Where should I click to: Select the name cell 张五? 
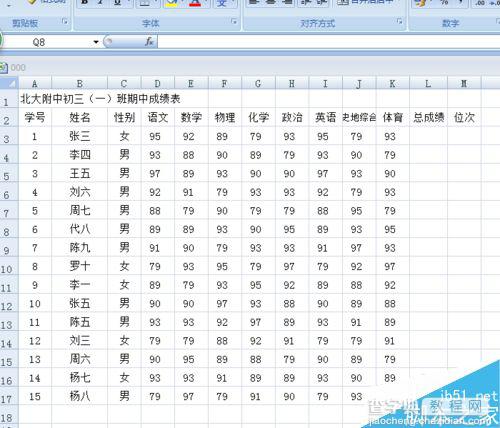(80, 303)
